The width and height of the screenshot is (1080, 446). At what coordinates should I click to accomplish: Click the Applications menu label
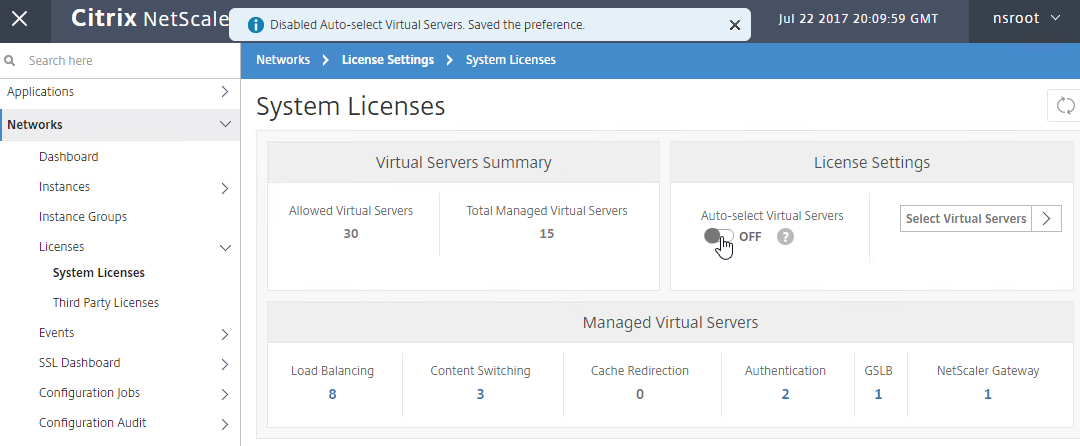(41, 92)
